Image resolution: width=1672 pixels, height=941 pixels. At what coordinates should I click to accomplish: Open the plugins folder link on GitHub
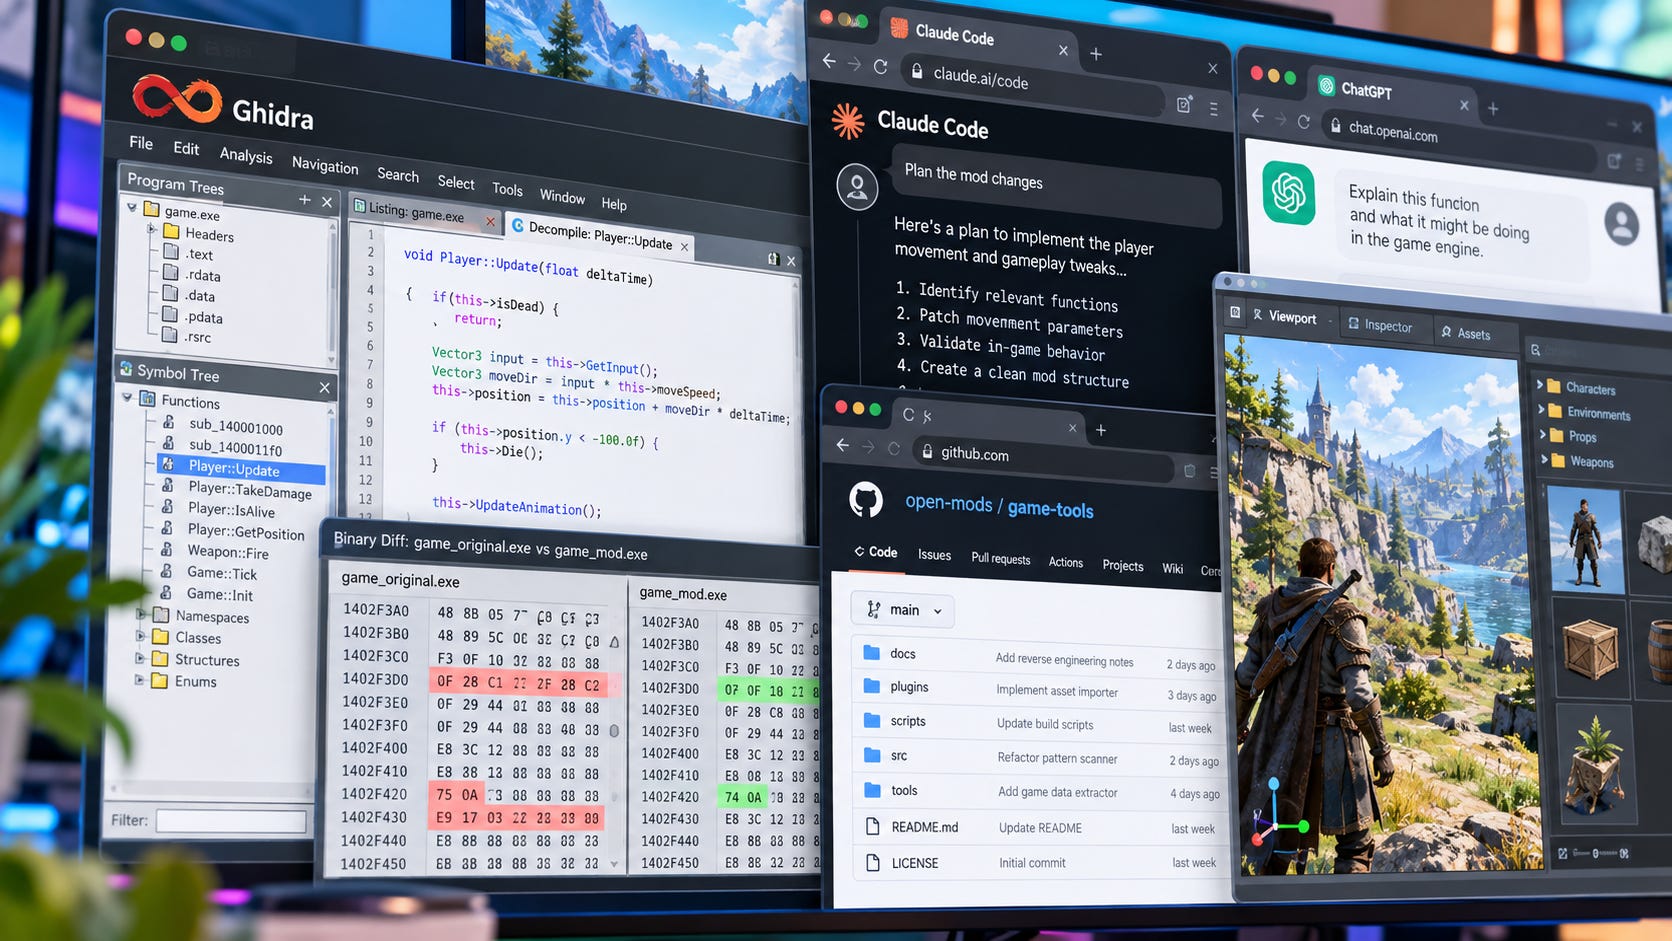(909, 687)
